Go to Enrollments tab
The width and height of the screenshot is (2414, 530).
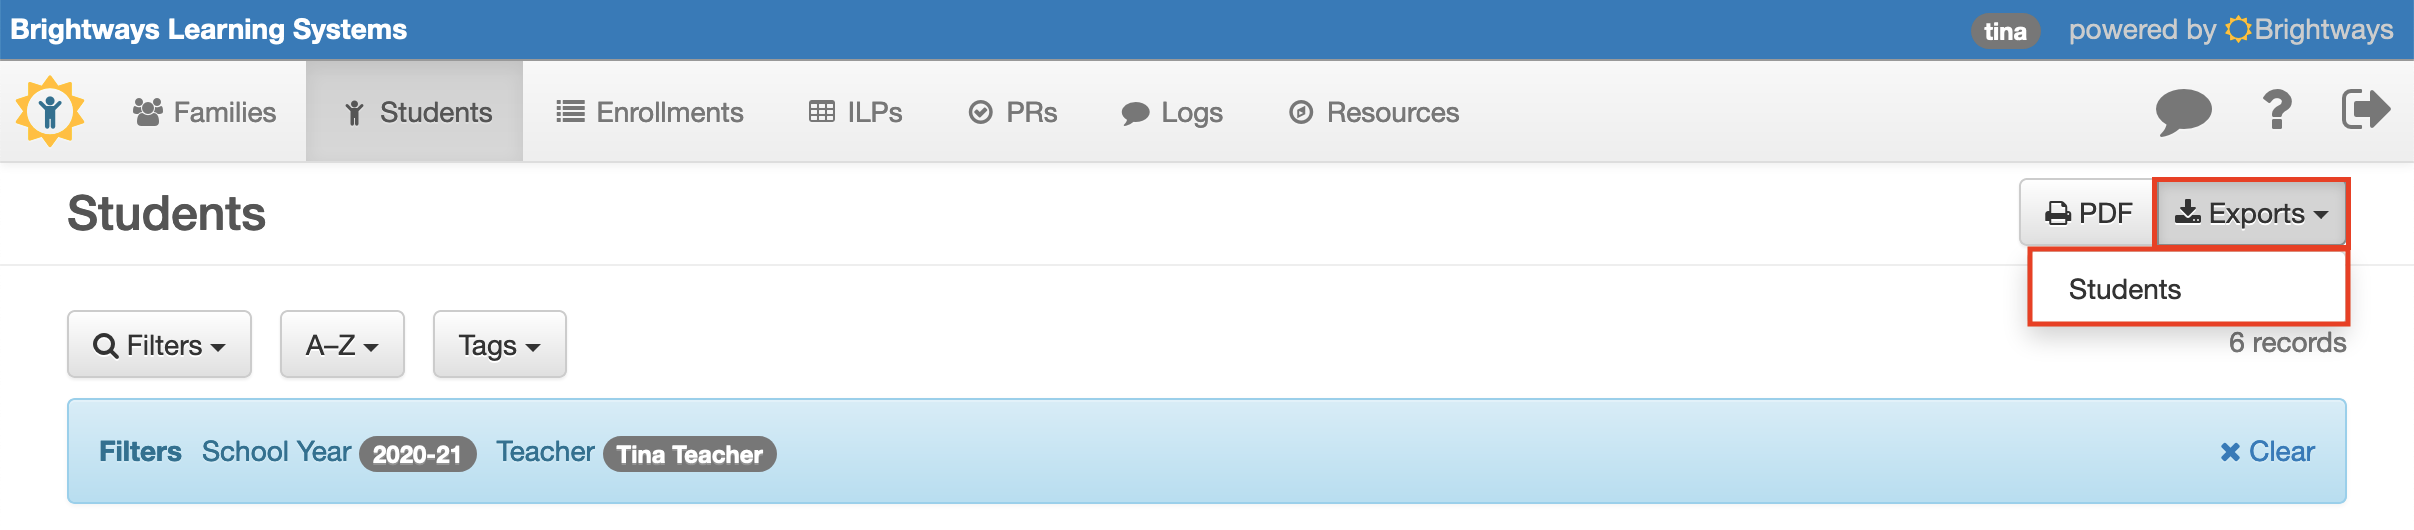(x=650, y=112)
